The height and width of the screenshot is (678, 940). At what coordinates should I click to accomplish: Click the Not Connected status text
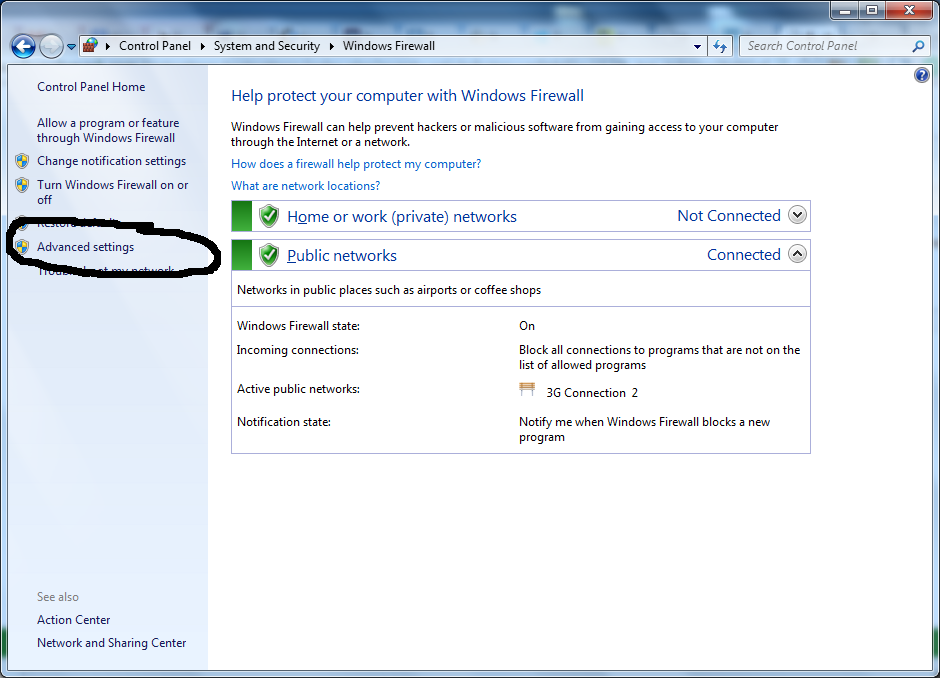click(729, 216)
